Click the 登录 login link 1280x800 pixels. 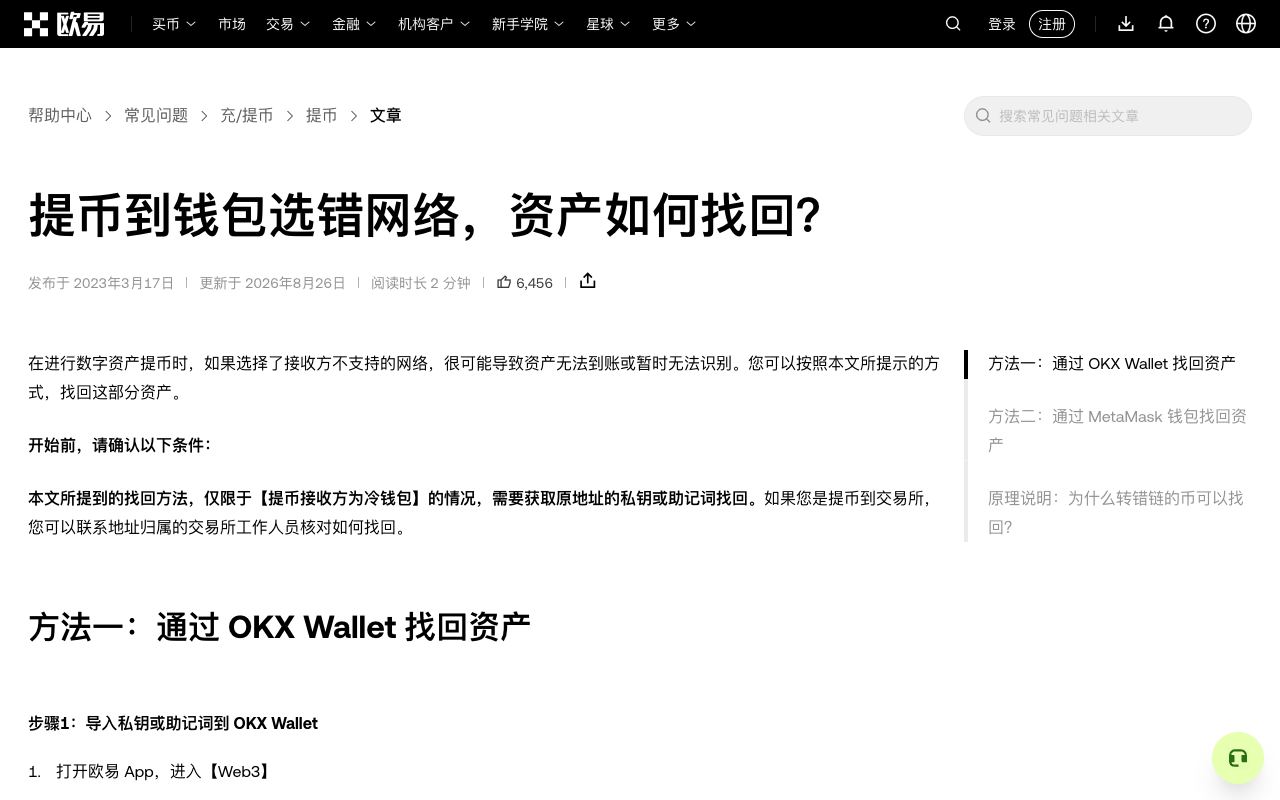click(1002, 24)
